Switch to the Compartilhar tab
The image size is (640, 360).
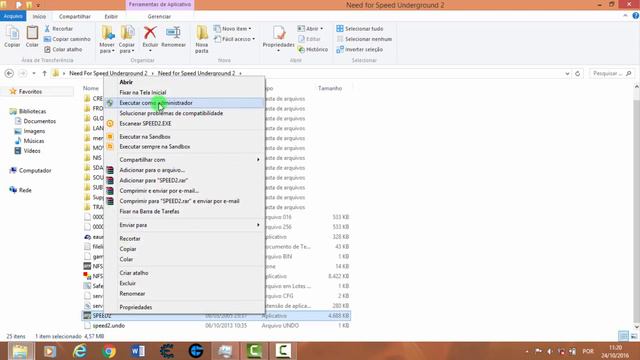click(75, 16)
